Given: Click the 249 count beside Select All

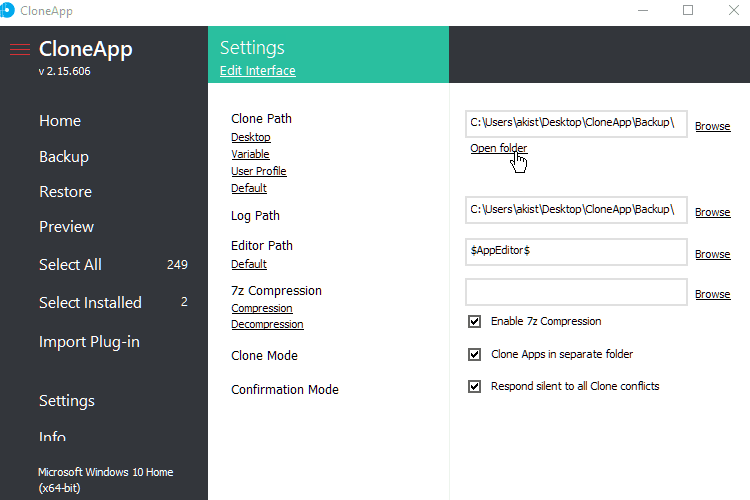Looking at the screenshot, I should pos(177,265).
